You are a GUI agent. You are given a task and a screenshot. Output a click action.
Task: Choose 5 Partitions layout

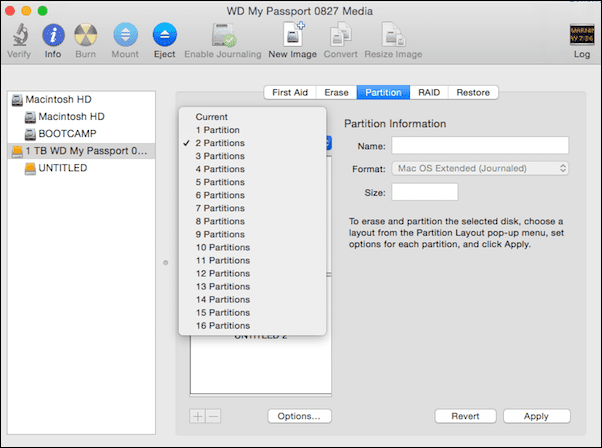pyautogui.click(x=253, y=182)
